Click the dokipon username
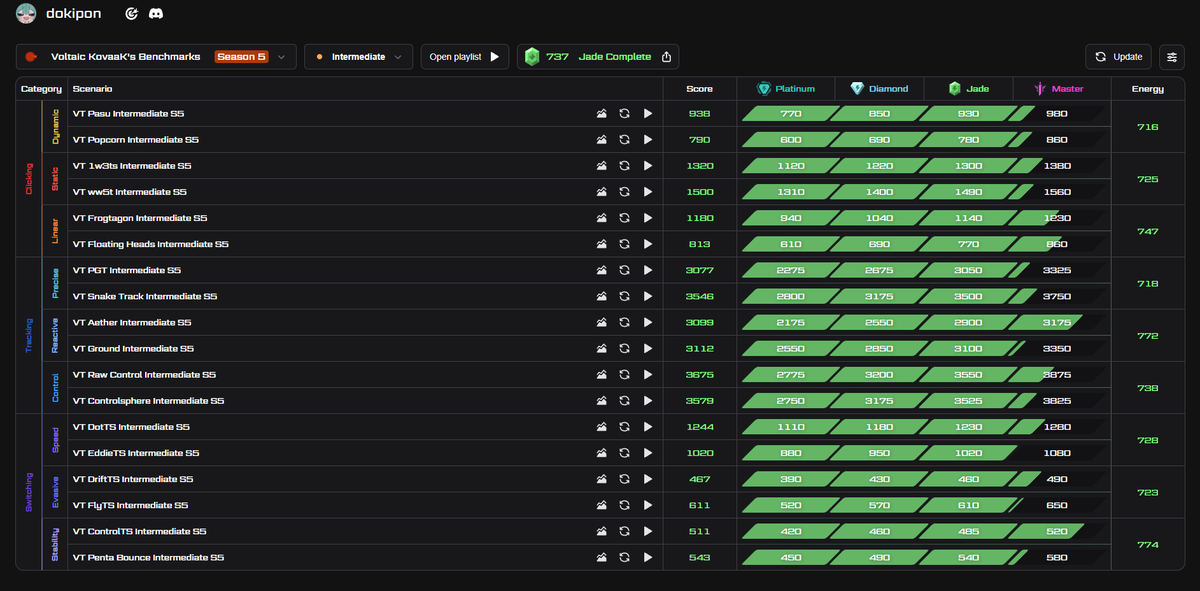This screenshot has height=591, width=1200. point(74,14)
